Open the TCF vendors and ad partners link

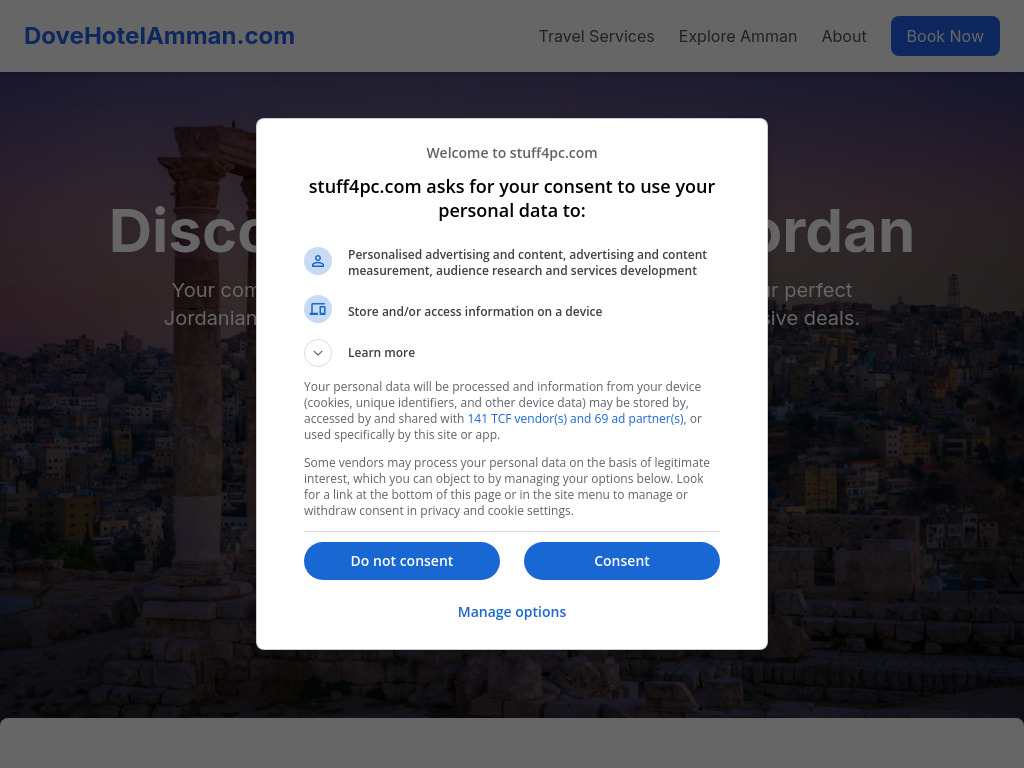[x=576, y=419]
